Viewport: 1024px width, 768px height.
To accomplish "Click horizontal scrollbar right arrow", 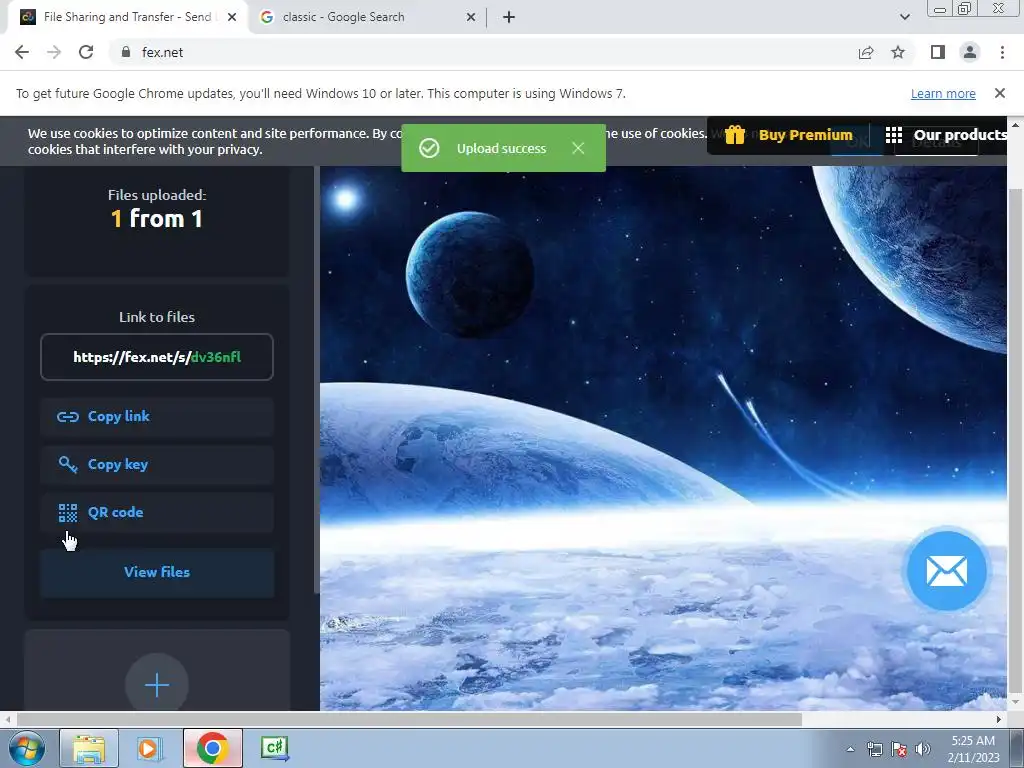I will 999,719.
